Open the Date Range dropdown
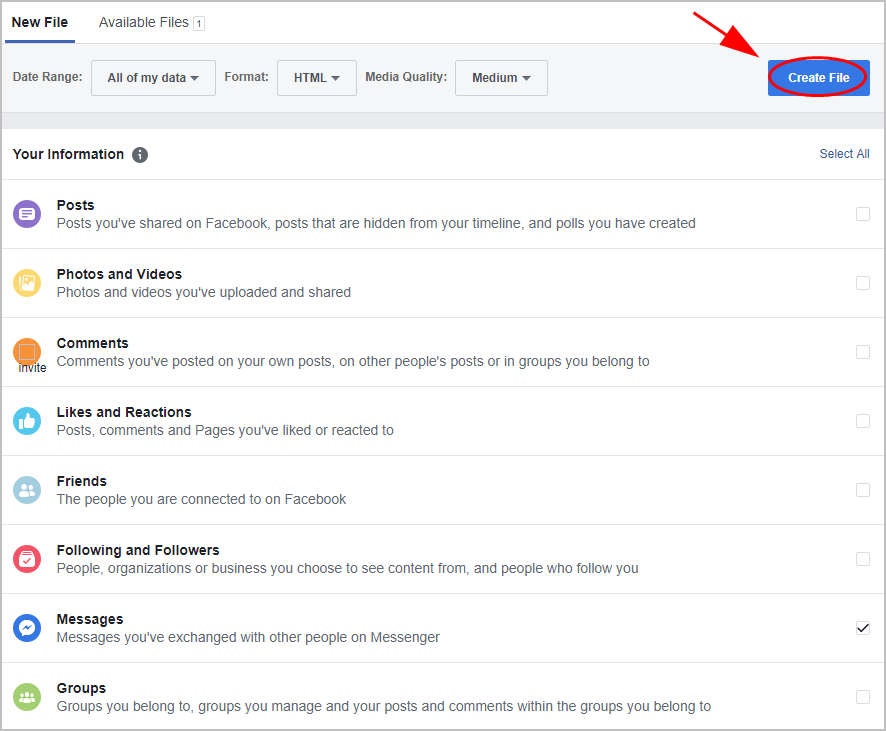Image resolution: width=886 pixels, height=731 pixels. point(153,78)
